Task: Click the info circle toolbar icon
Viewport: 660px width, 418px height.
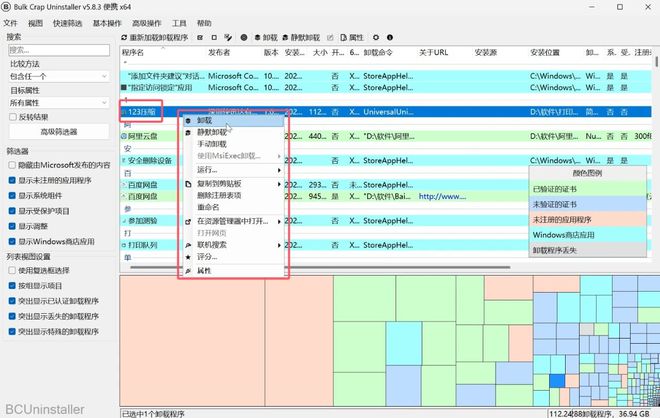Action: [x=390, y=37]
